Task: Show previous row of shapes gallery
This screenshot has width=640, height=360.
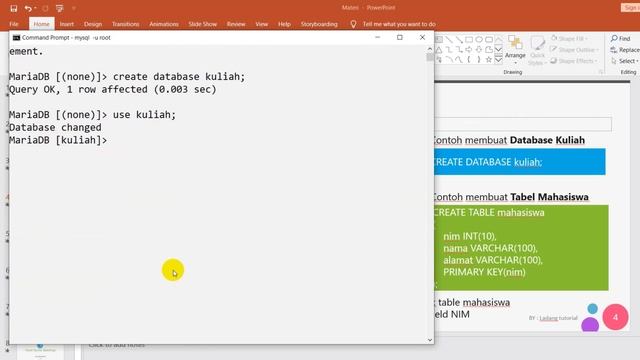Action: tap(498, 40)
